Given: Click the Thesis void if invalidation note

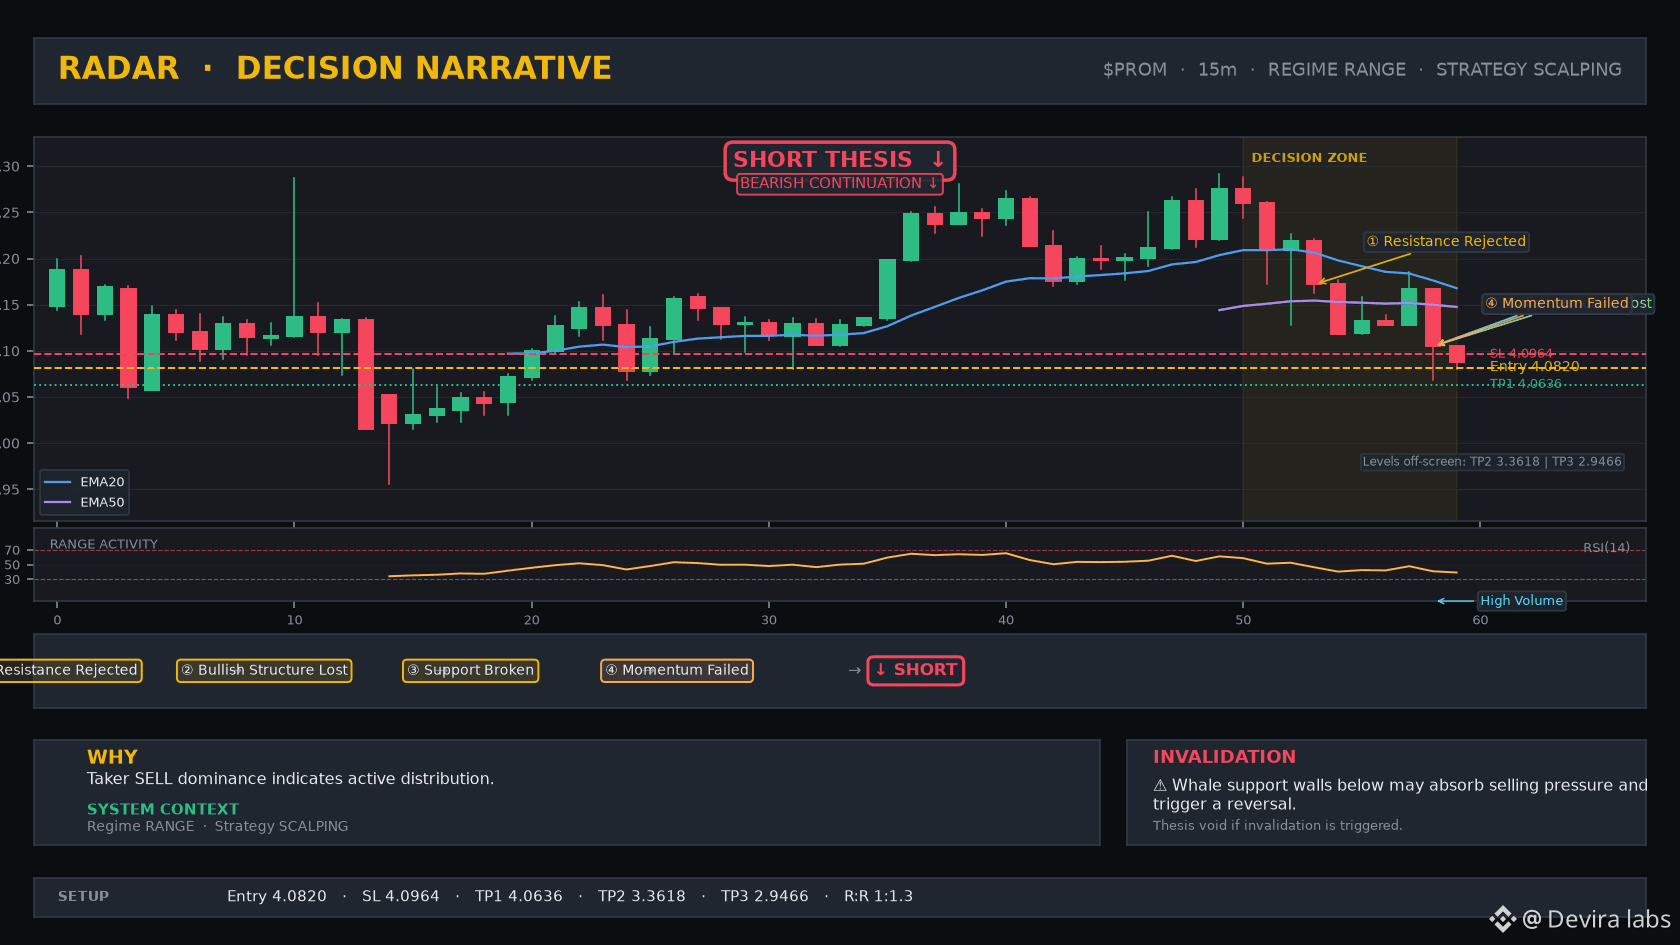Looking at the screenshot, I should point(1277,825).
